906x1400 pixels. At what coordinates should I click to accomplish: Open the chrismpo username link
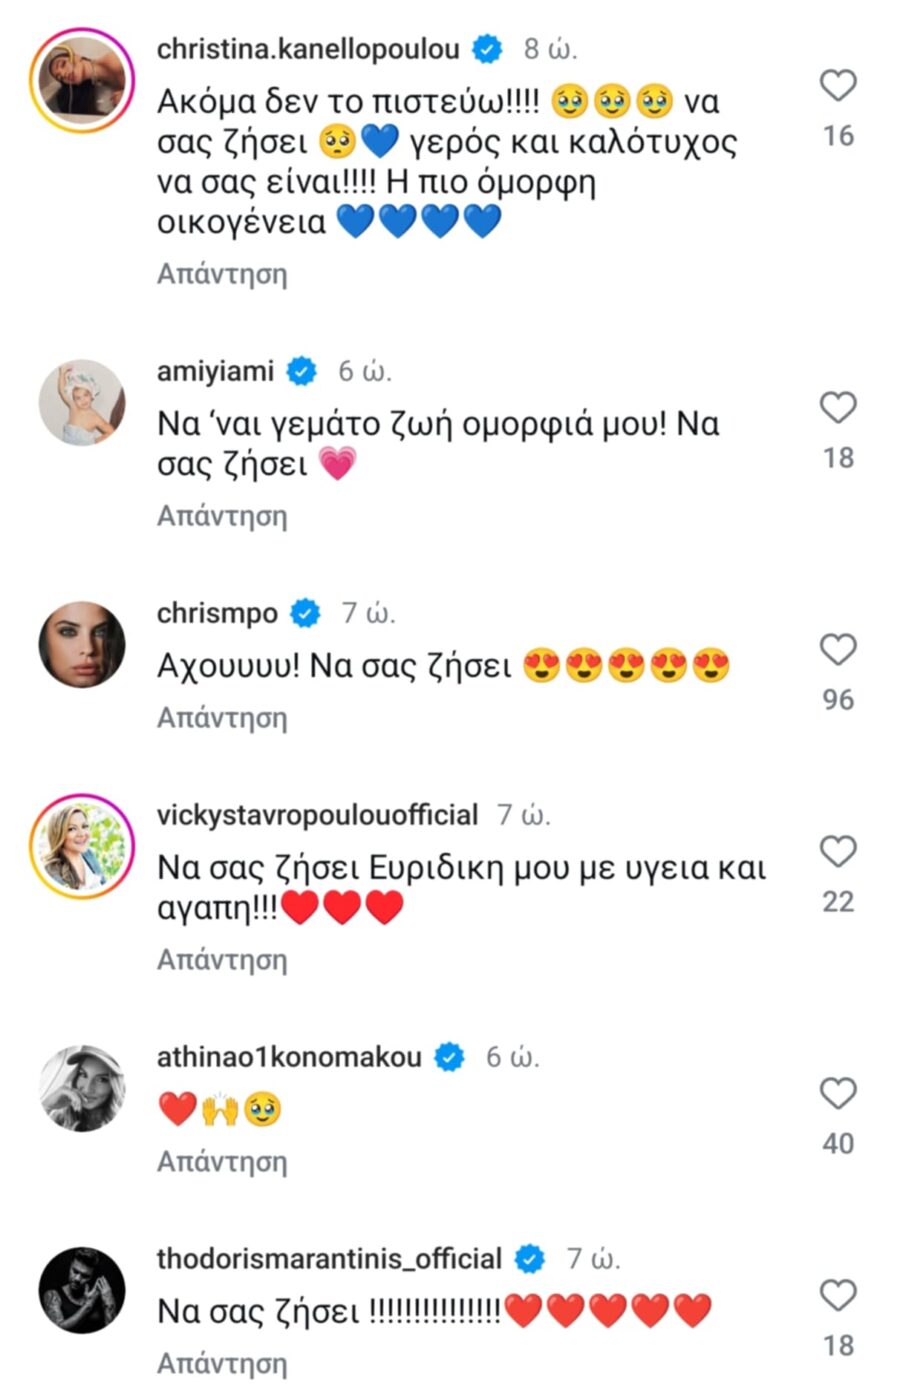point(217,613)
